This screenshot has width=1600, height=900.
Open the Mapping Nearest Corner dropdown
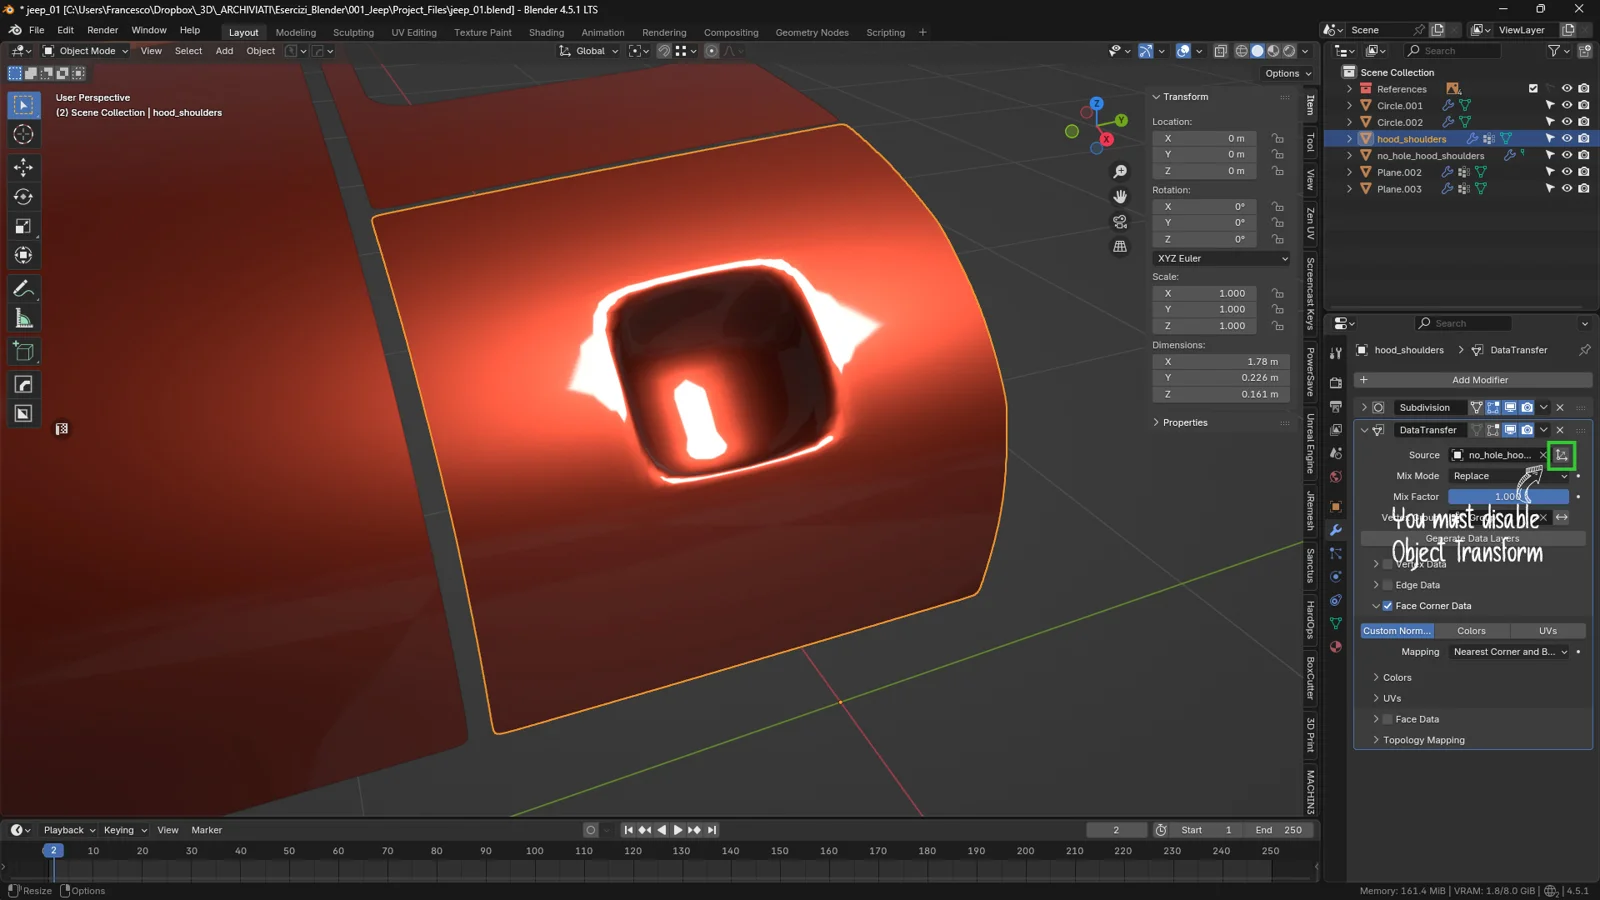click(1510, 652)
